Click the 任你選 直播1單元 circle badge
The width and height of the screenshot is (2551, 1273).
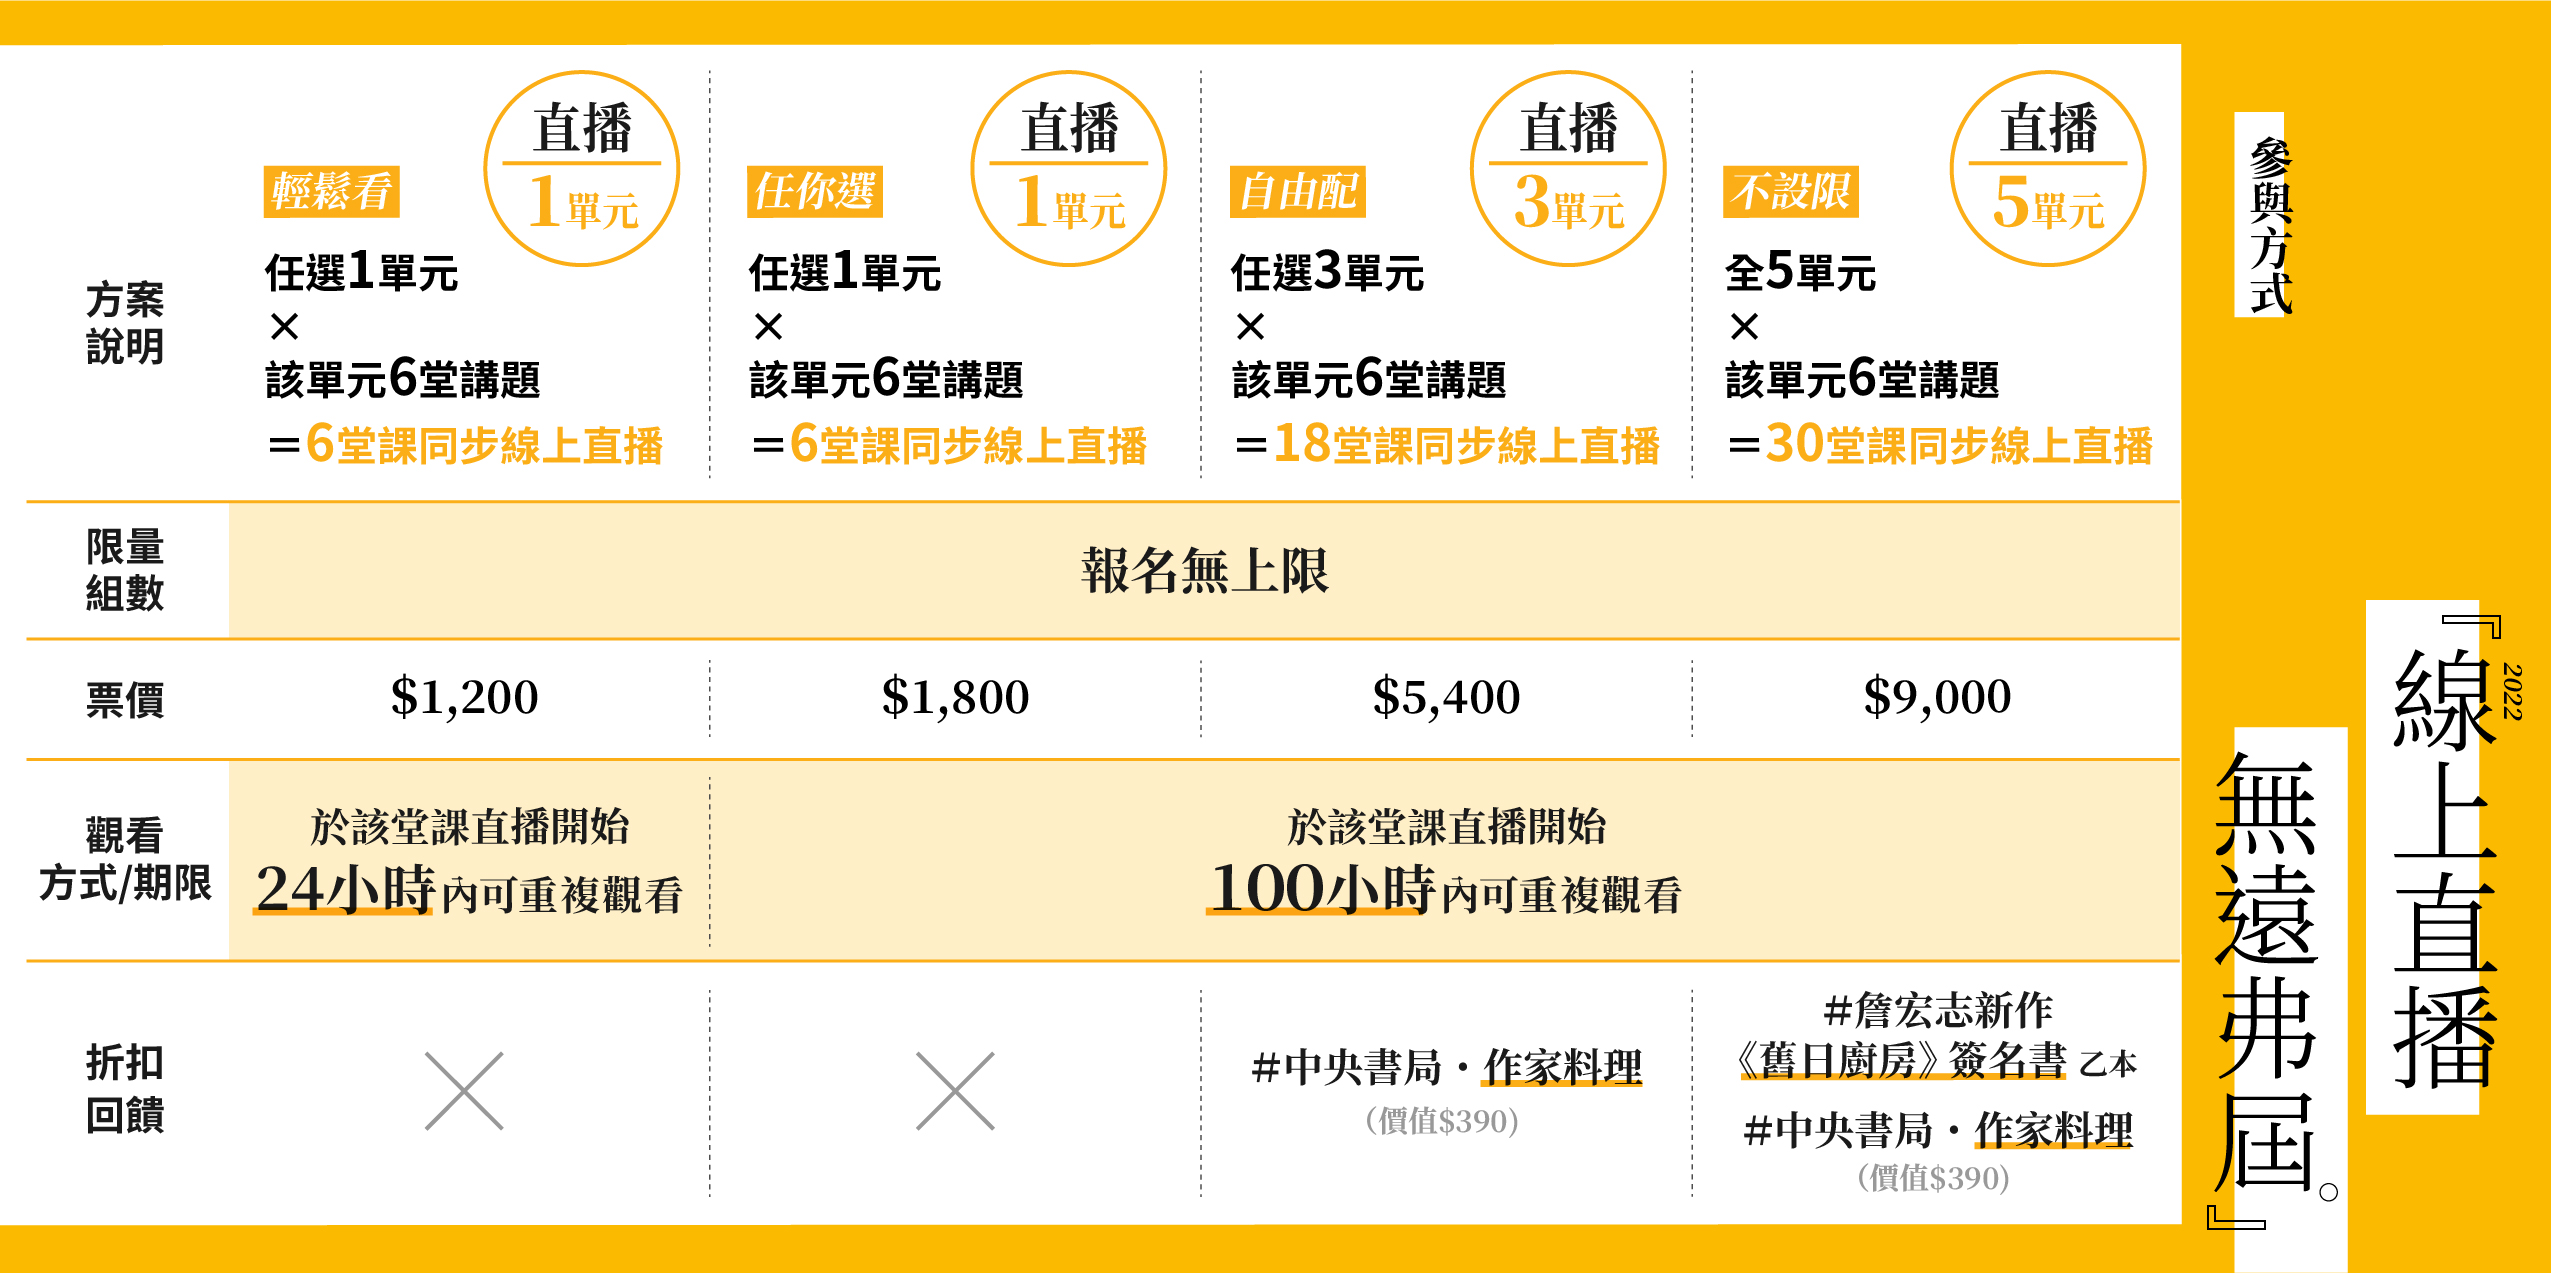1069,168
